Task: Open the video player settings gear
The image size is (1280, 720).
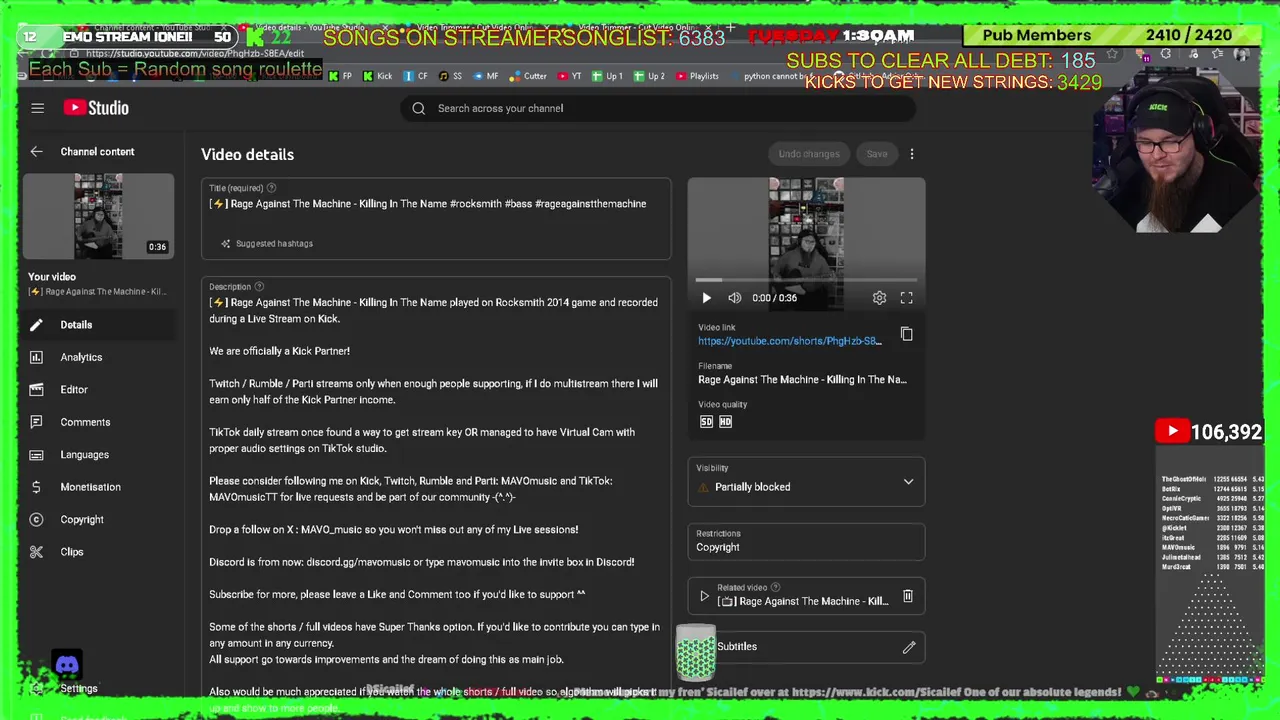Action: click(879, 298)
